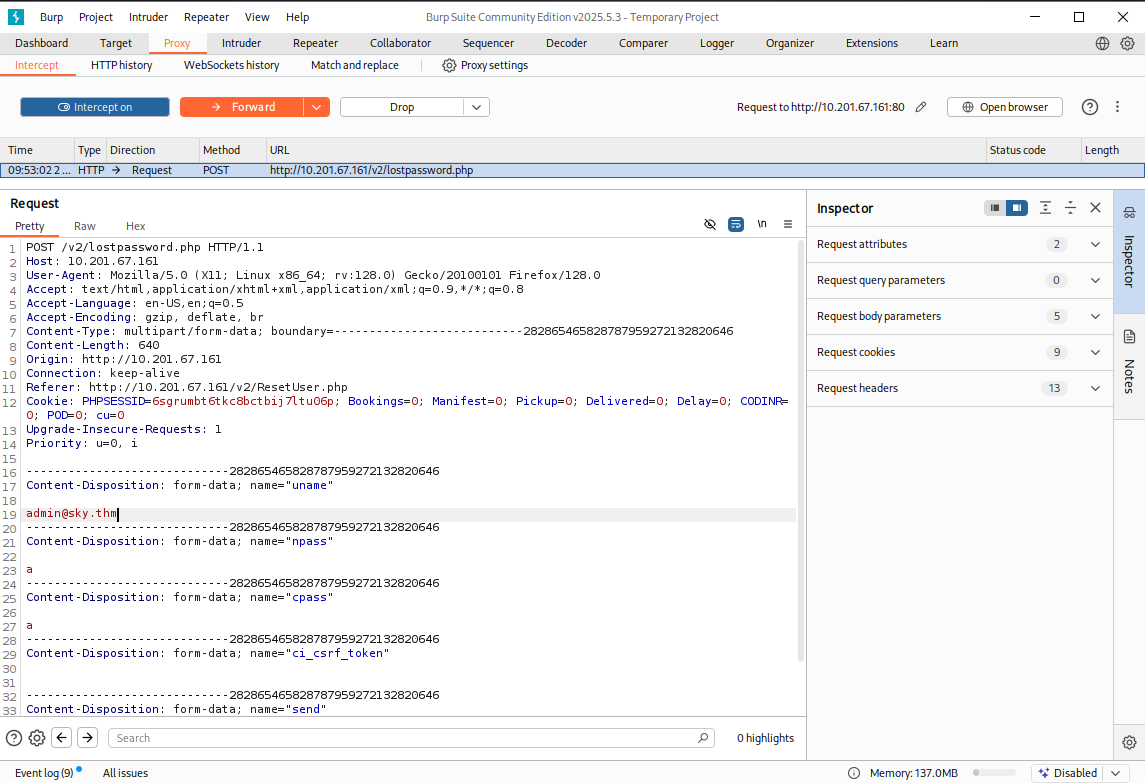Expand Request headers section
Image resolution: width=1145 pixels, height=783 pixels.
(960, 388)
